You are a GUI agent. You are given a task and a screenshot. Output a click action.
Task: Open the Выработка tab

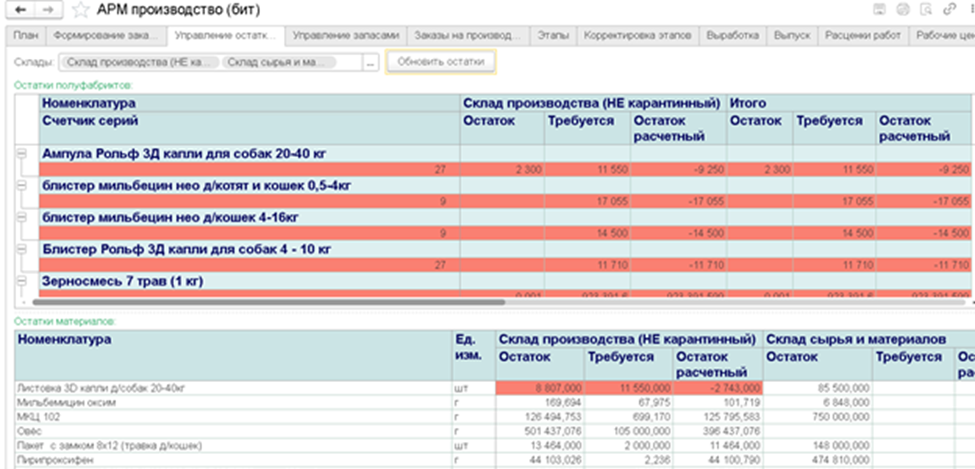[x=732, y=36]
